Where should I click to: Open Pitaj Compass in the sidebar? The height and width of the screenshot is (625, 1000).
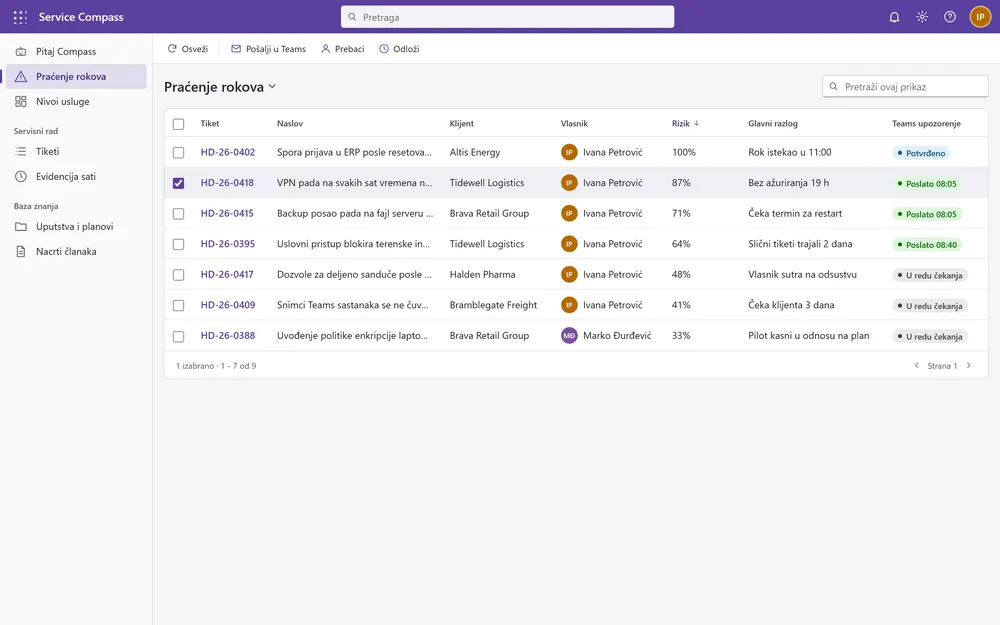(76, 52)
